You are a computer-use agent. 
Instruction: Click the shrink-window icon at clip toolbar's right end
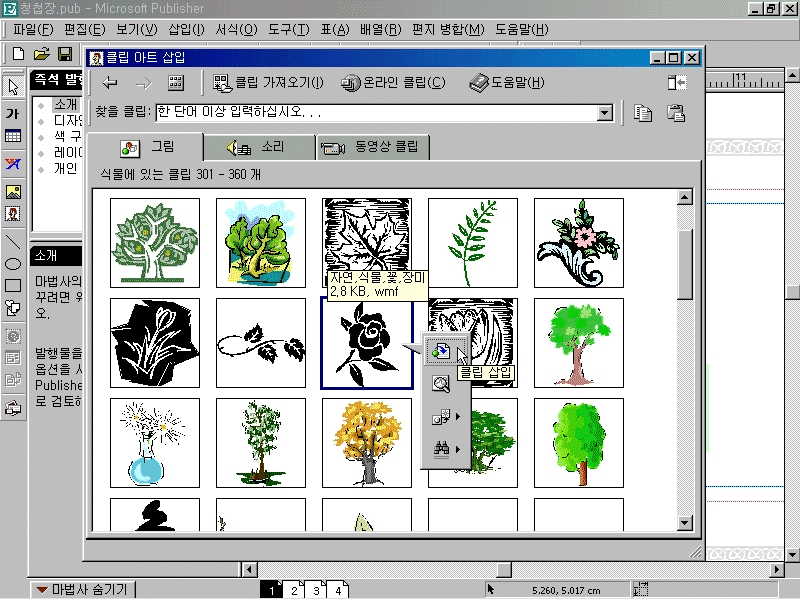(677, 83)
